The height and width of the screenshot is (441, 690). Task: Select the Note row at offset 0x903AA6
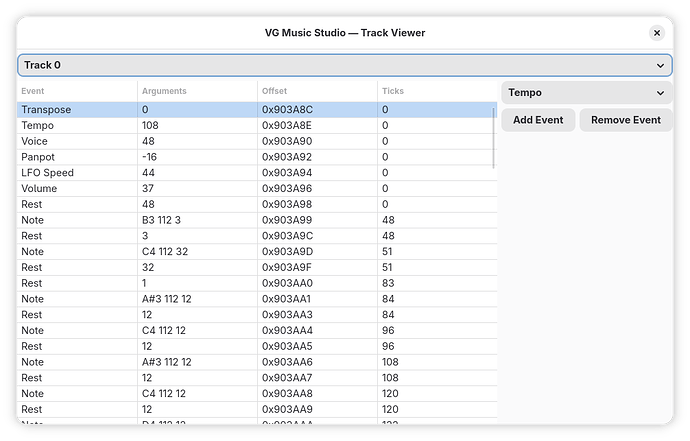point(257,362)
